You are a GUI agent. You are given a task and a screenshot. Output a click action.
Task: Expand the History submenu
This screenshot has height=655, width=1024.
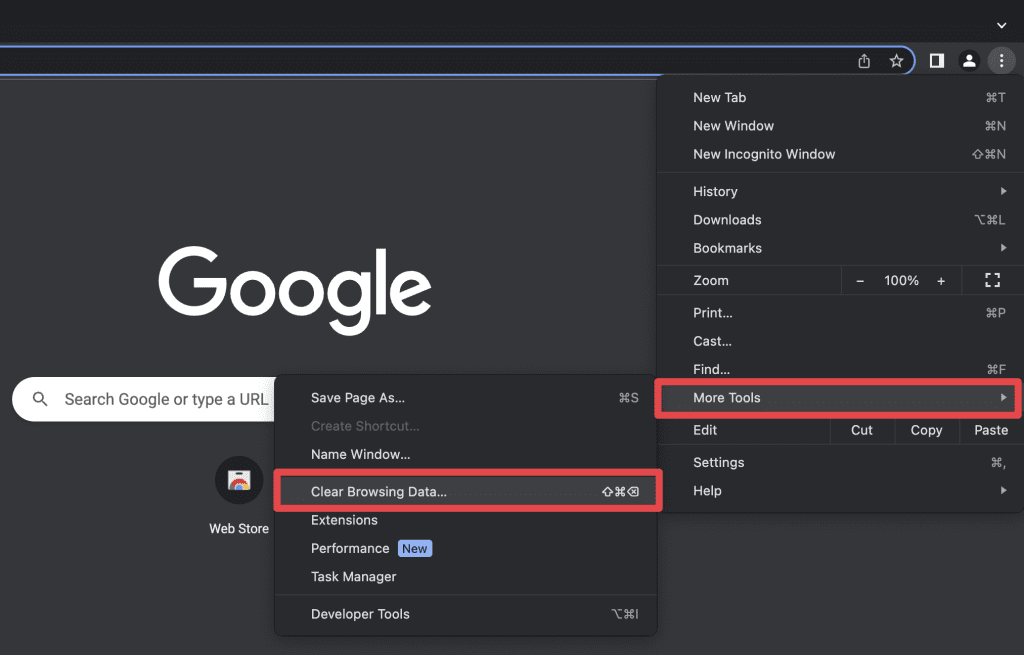pos(840,191)
